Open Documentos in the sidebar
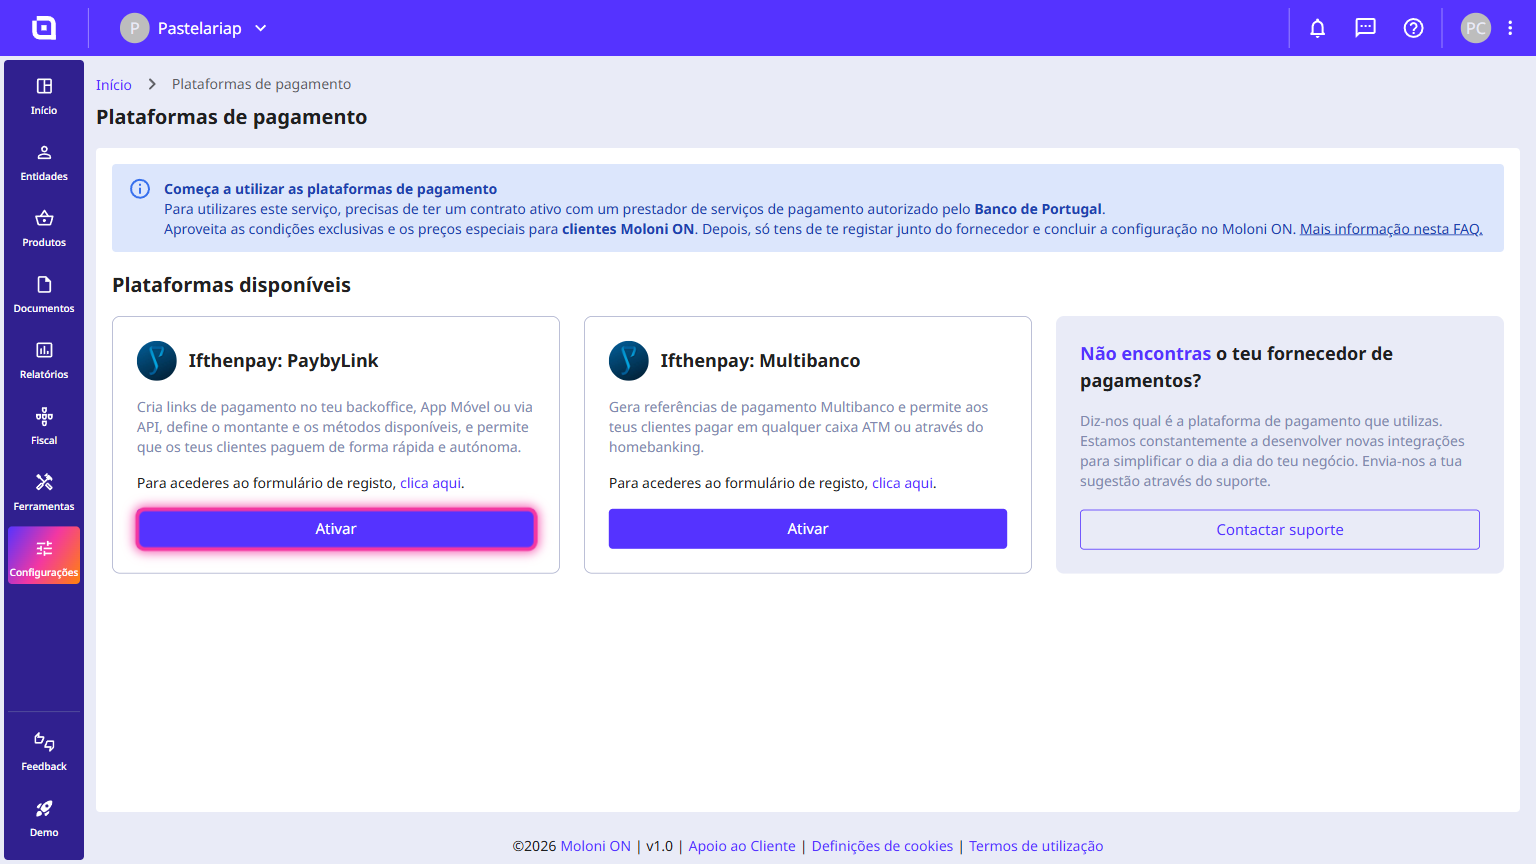The image size is (1536, 864). [44, 294]
